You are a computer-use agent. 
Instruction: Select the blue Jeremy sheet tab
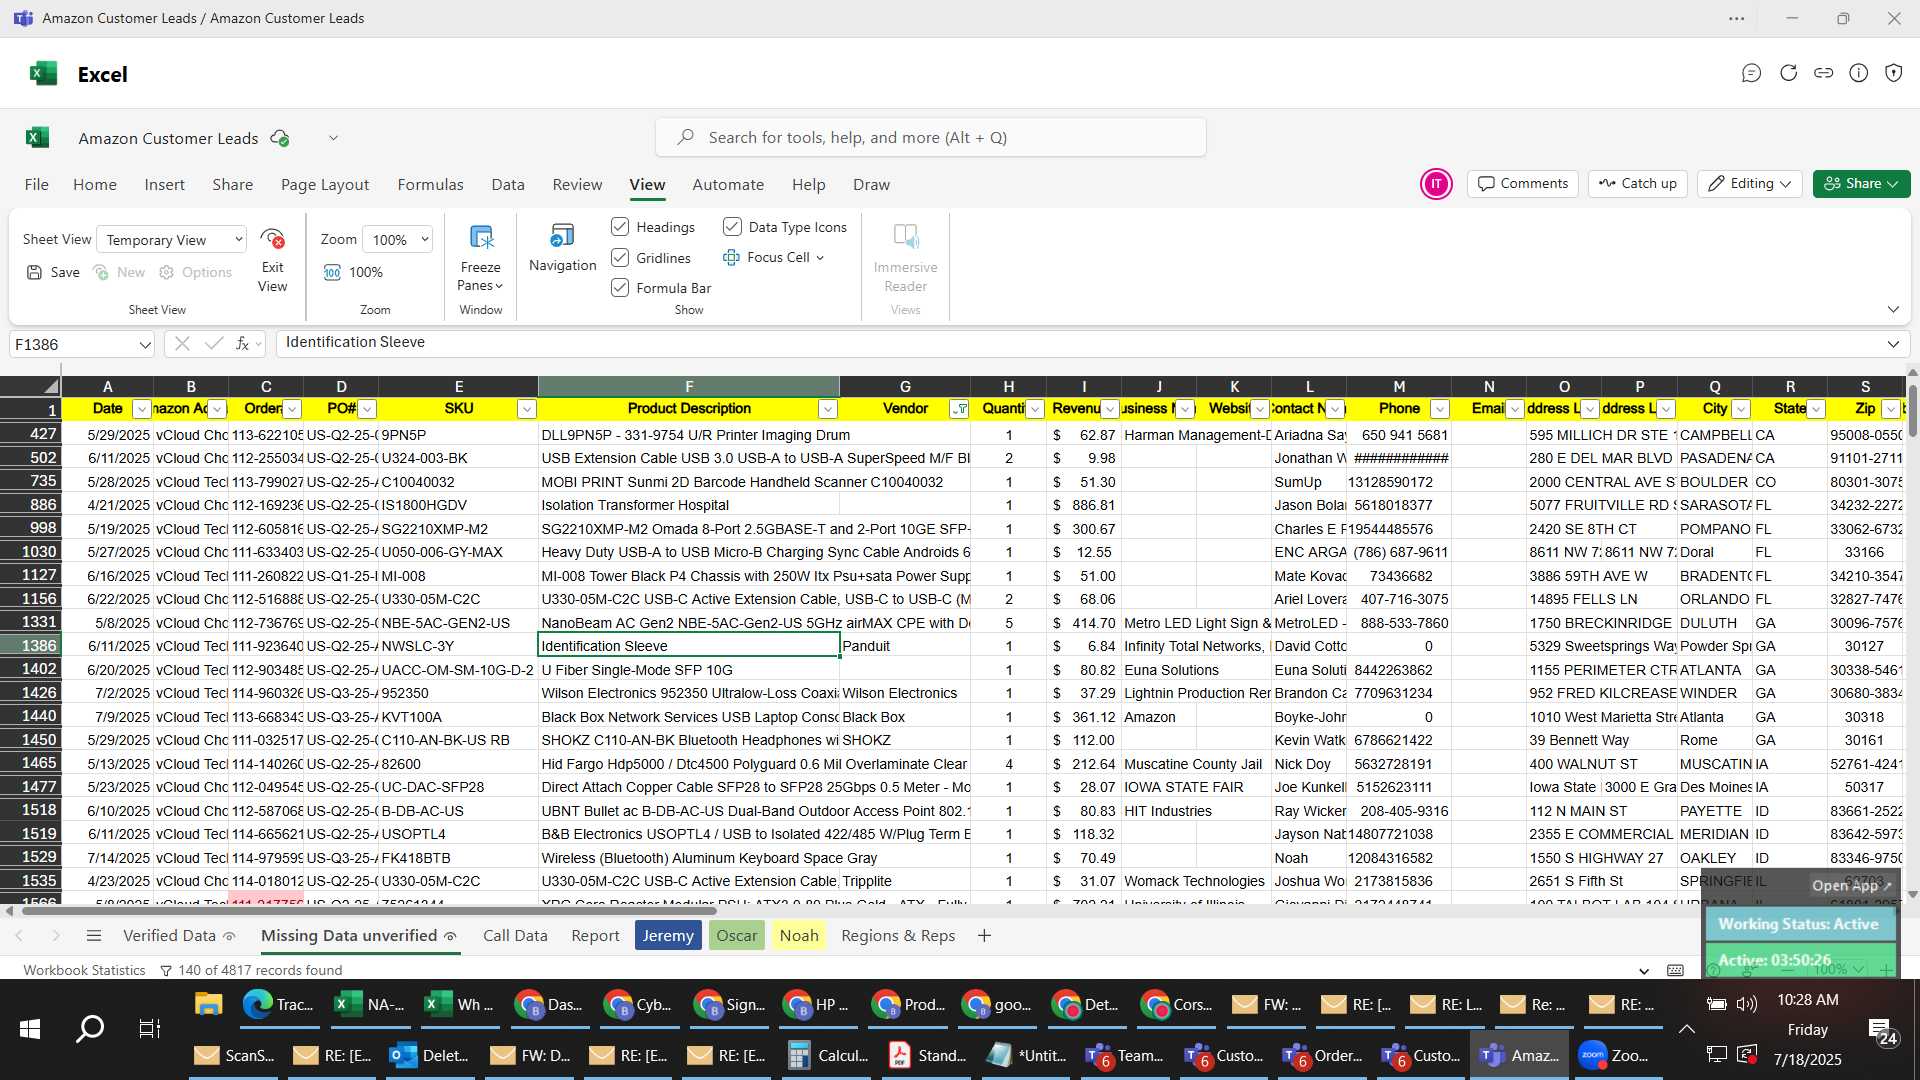pos(668,935)
